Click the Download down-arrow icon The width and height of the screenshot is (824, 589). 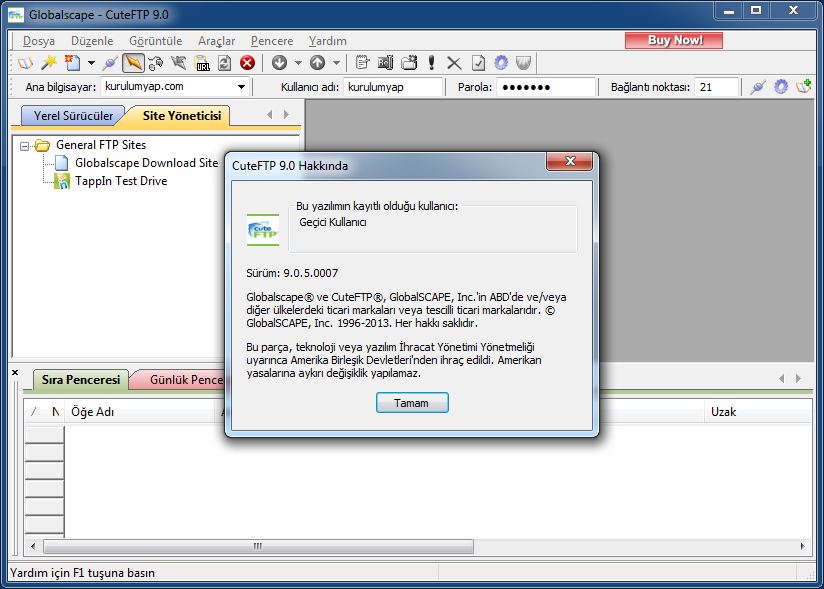point(280,63)
